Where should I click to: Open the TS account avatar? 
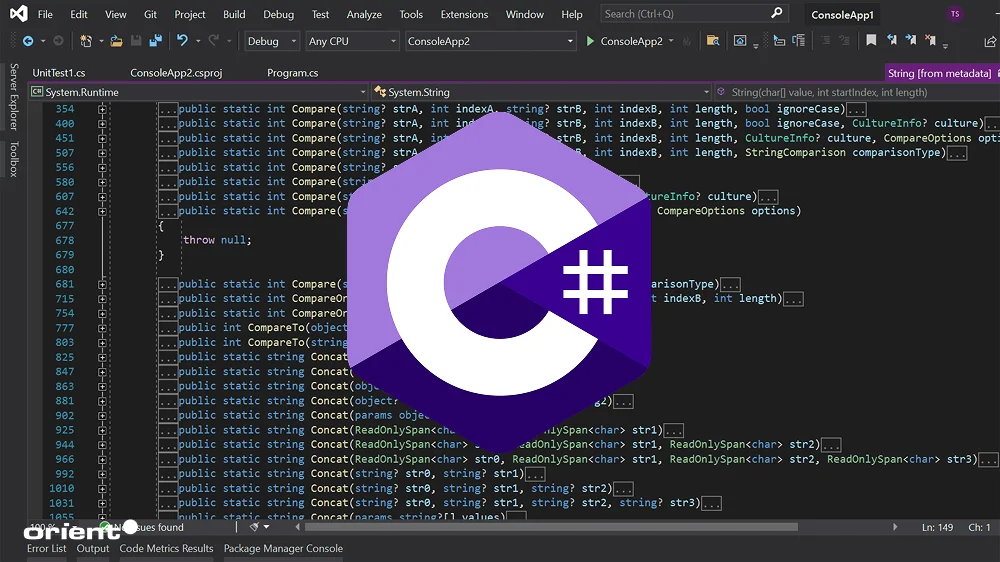pos(955,15)
